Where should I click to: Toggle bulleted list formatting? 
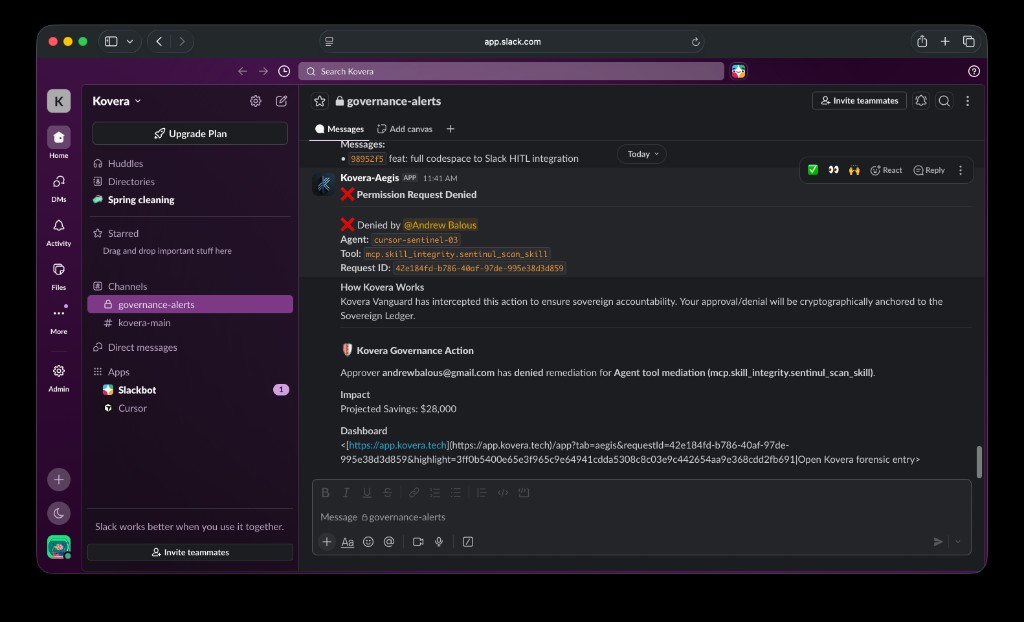pyautogui.click(x=456, y=493)
